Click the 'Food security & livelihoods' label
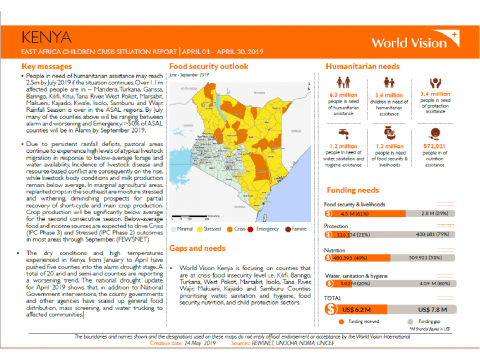The width and height of the screenshot is (480, 360). point(355,204)
